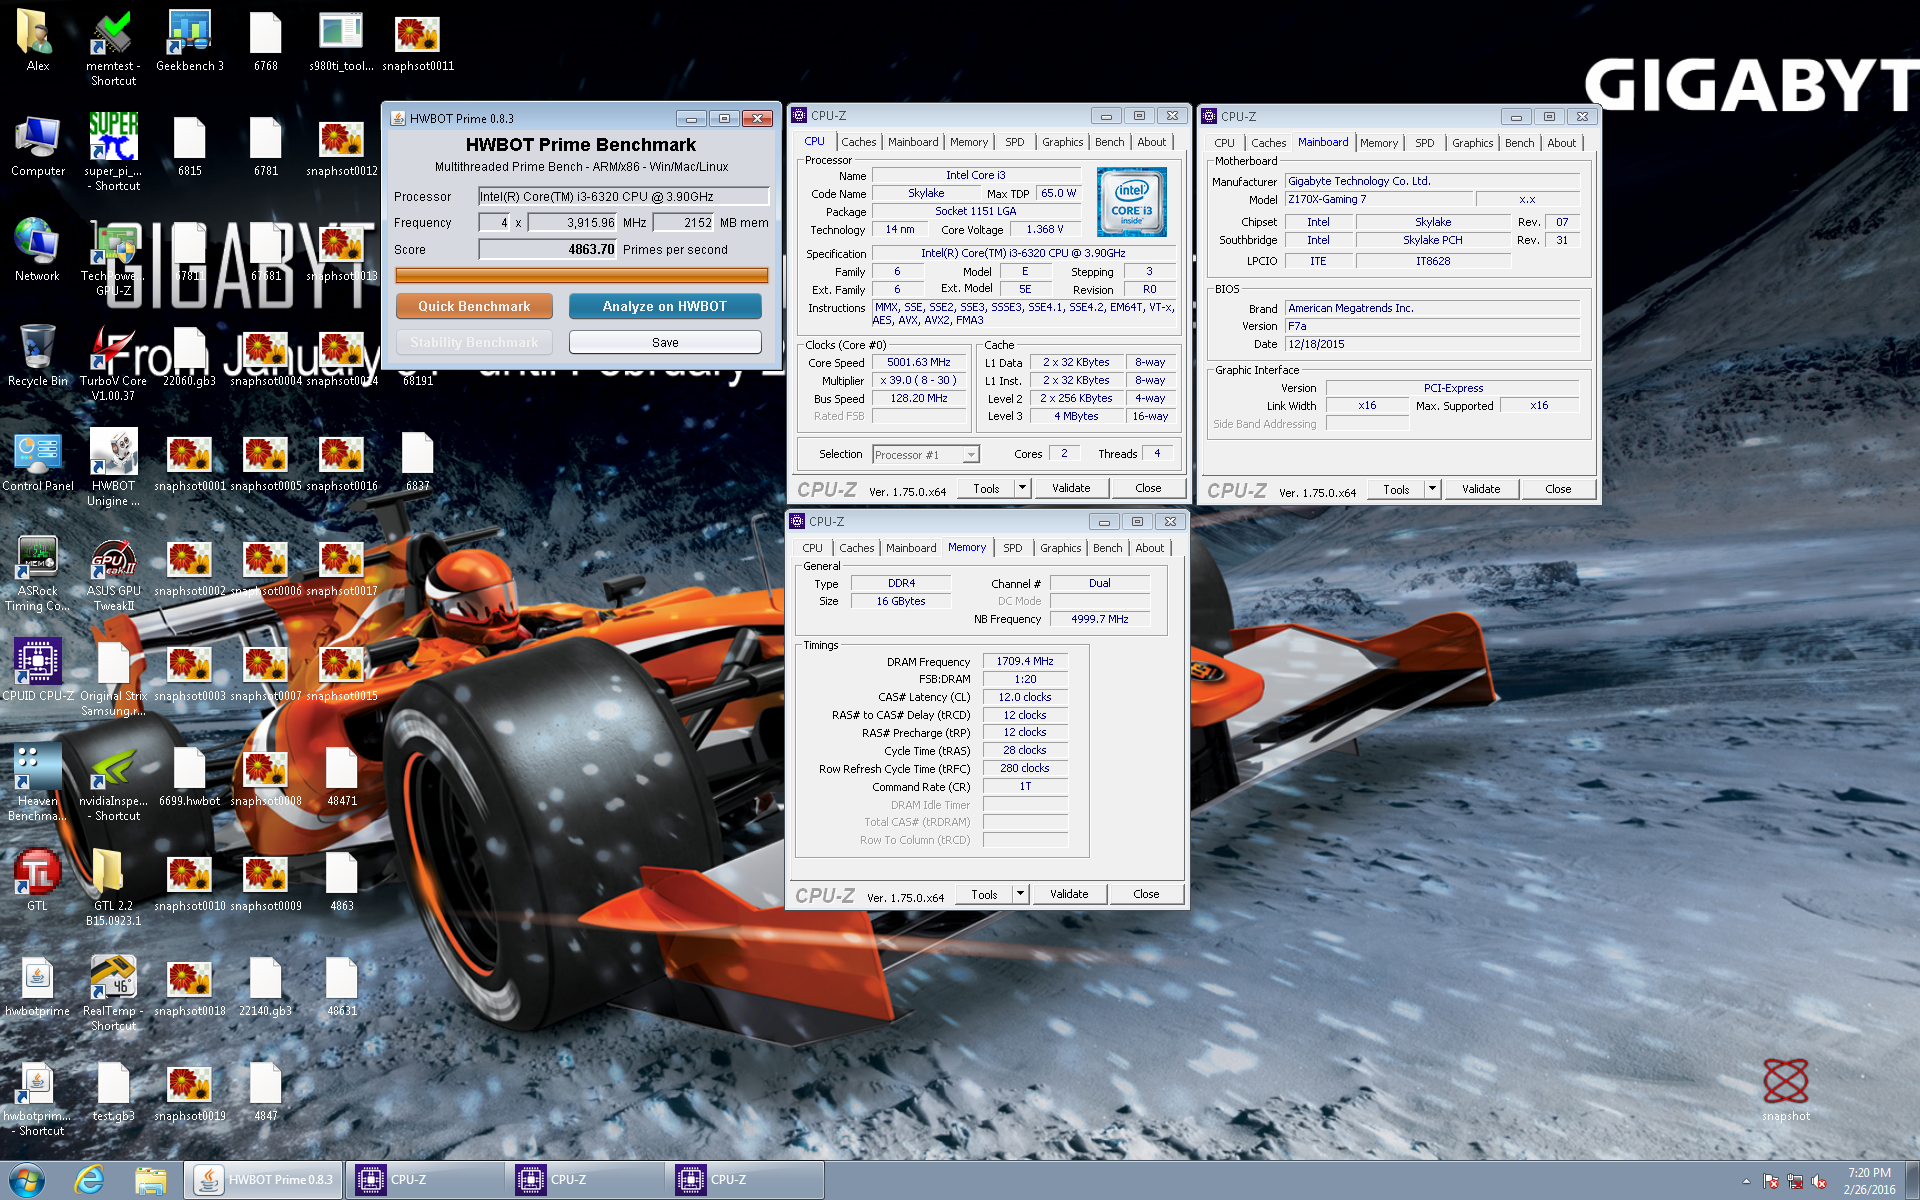Open About tab in Memory CPU-Z window
This screenshot has width=1920, height=1200.
click(x=1149, y=548)
